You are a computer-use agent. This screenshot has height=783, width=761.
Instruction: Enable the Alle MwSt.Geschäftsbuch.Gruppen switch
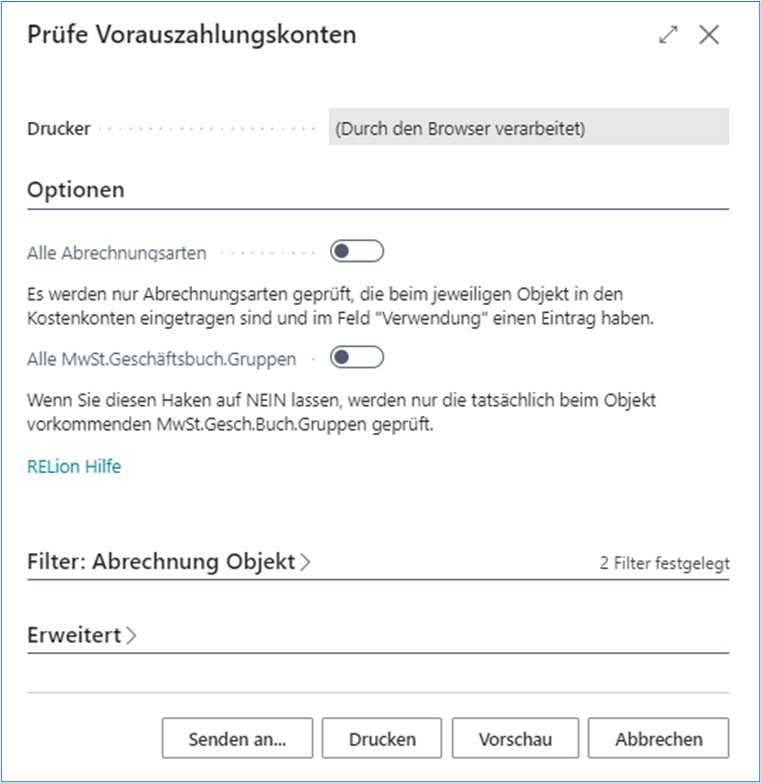357,357
